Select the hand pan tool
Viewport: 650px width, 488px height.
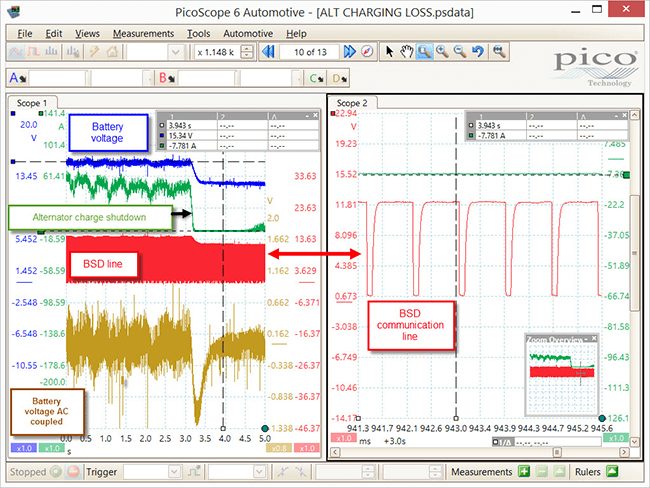point(407,52)
